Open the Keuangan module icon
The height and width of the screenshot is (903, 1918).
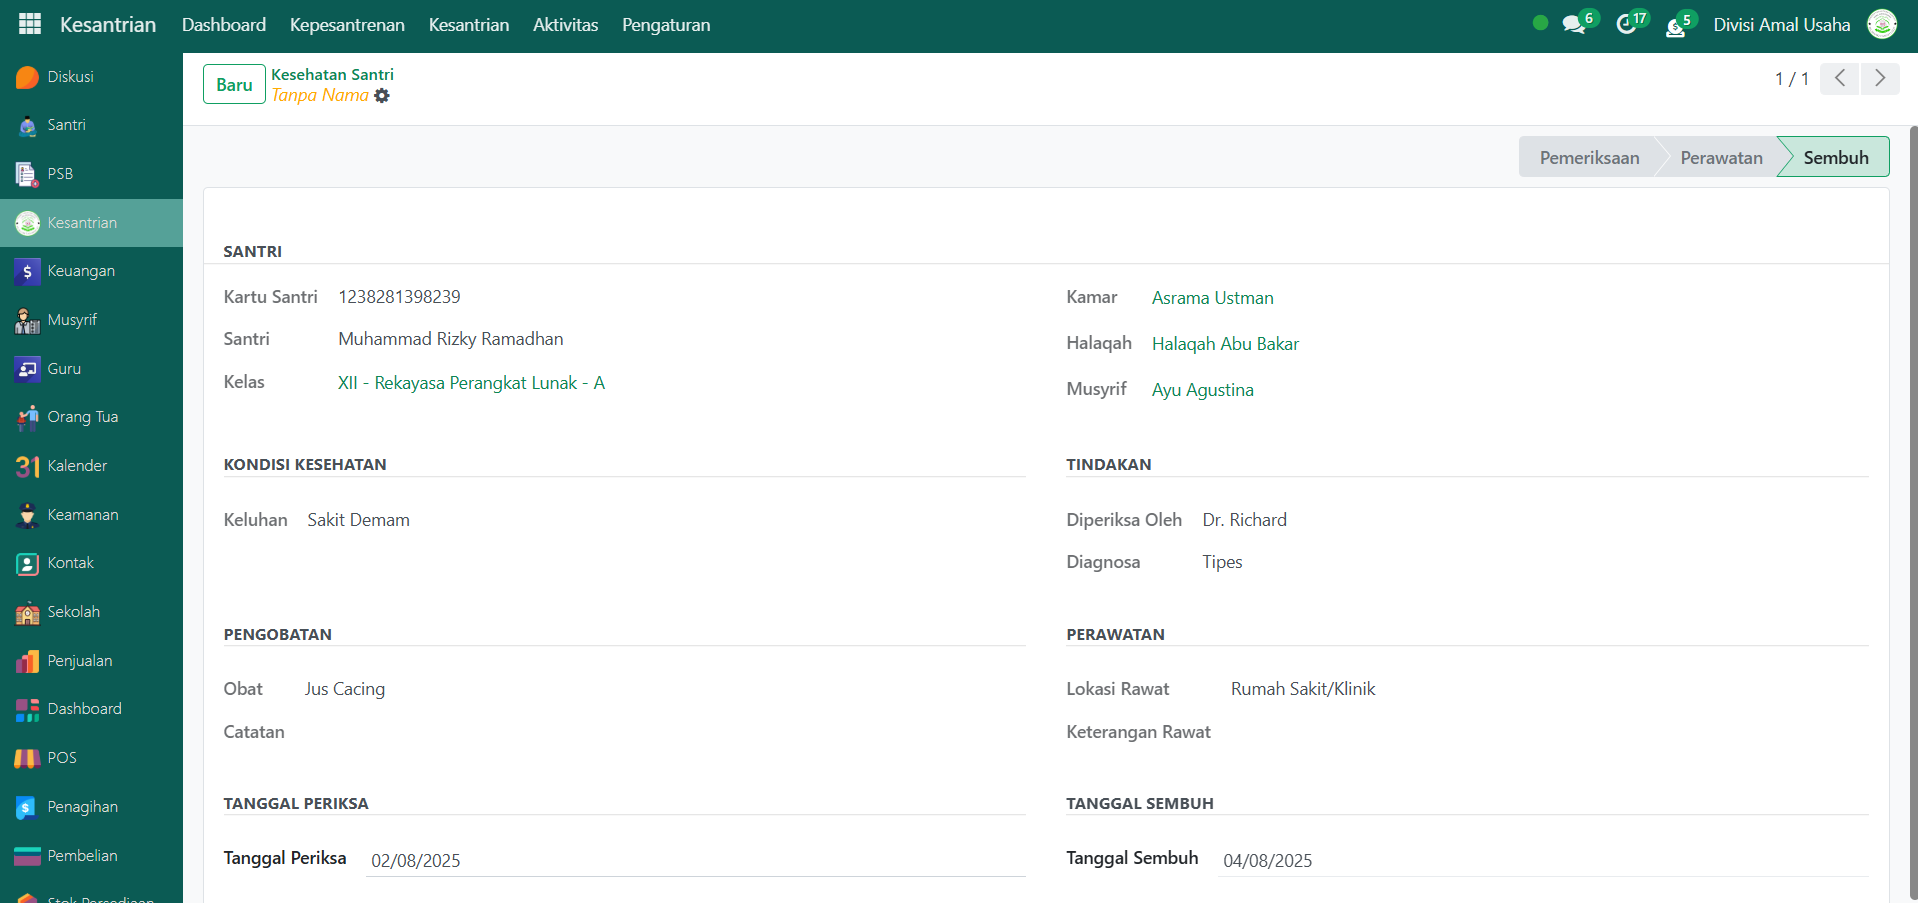coord(28,272)
